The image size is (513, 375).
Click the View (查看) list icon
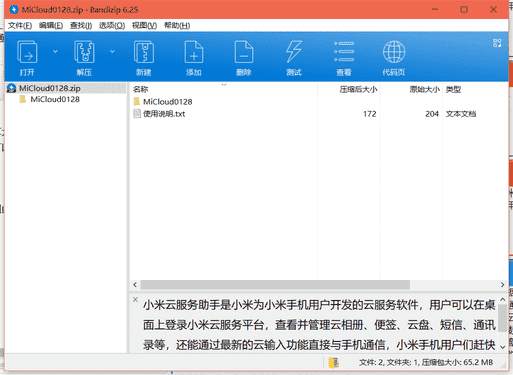tap(344, 52)
